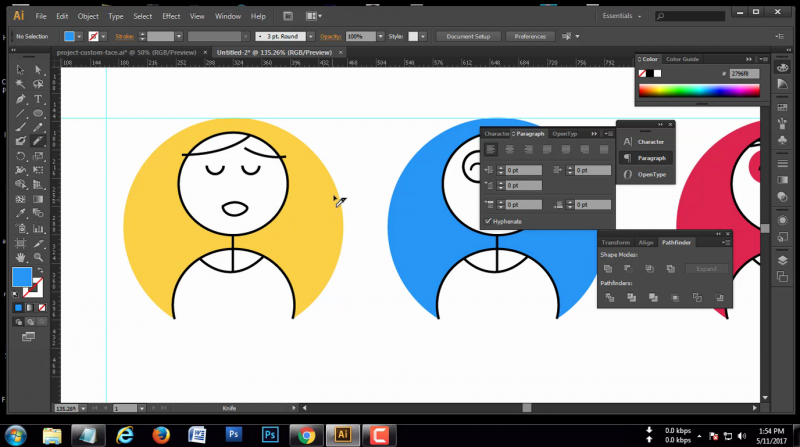Swap fill and stroke colors
800x447 pixels.
click(40, 268)
